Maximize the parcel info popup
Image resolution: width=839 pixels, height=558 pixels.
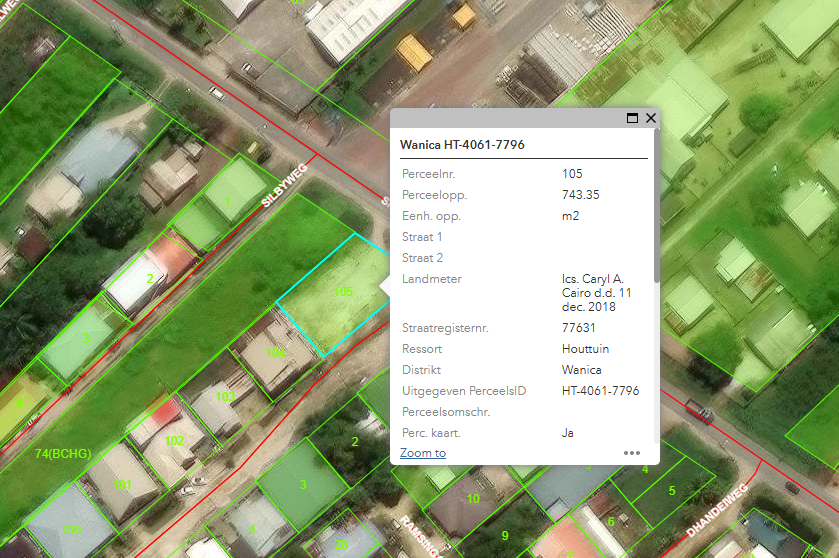pos(632,118)
